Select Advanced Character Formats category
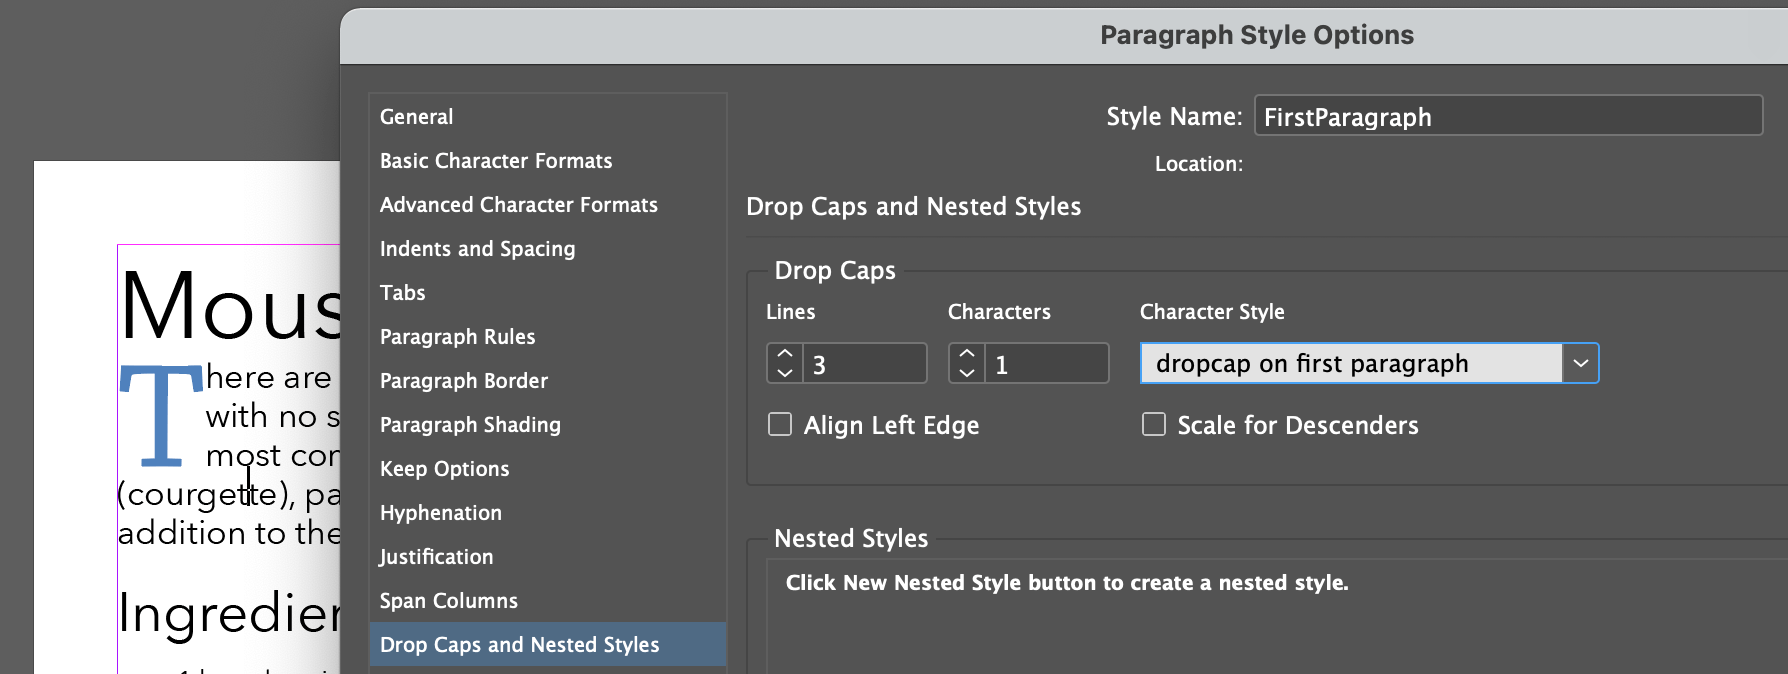Screen dimensions: 1788x674 [547, 205]
